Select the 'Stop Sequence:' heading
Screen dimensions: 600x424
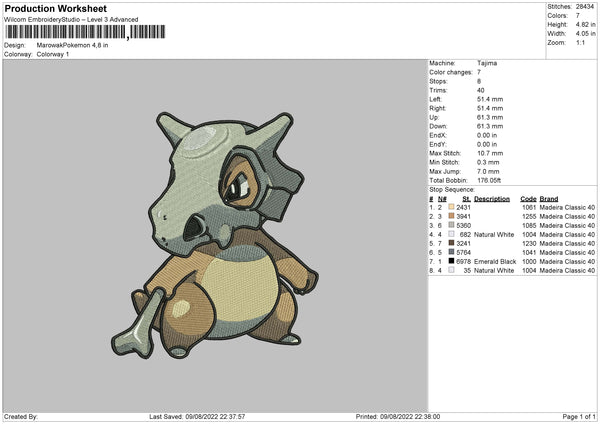point(452,189)
